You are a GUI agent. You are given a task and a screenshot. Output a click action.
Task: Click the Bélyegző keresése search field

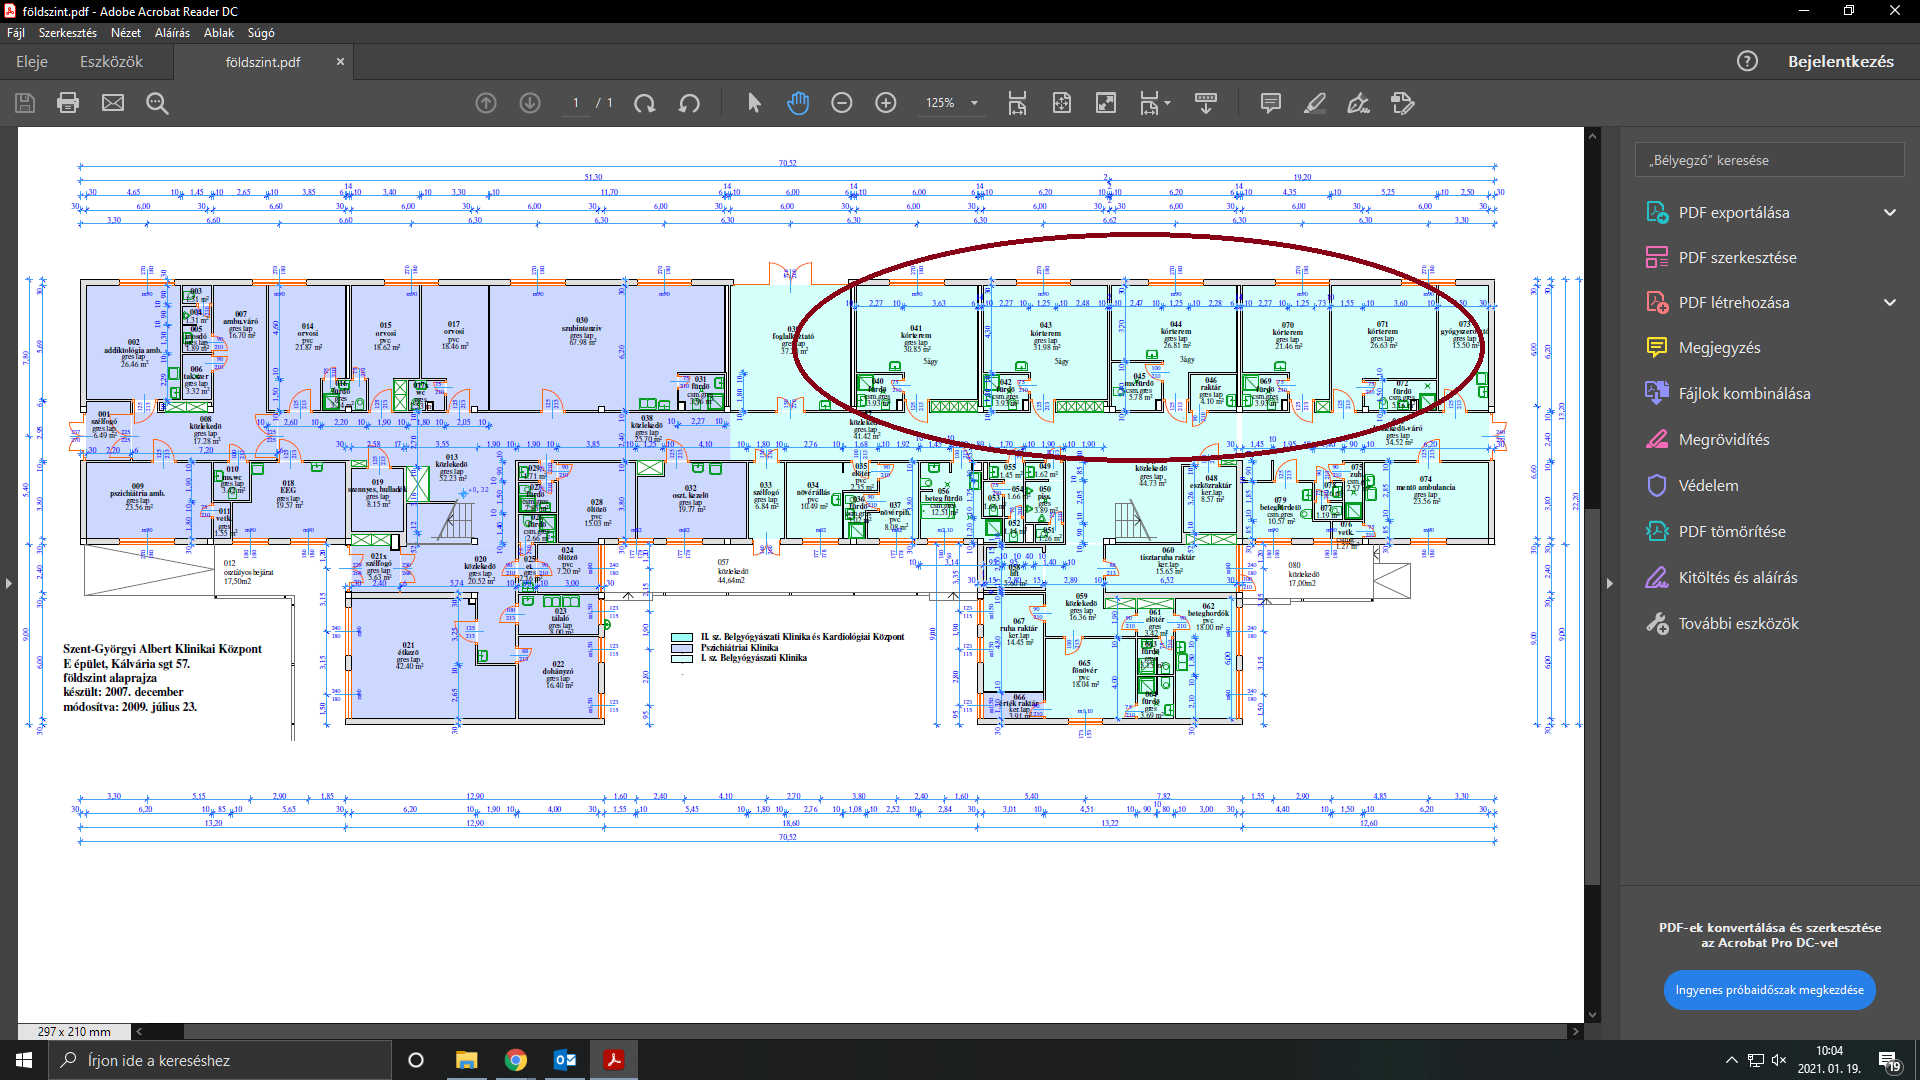tap(1768, 160)
